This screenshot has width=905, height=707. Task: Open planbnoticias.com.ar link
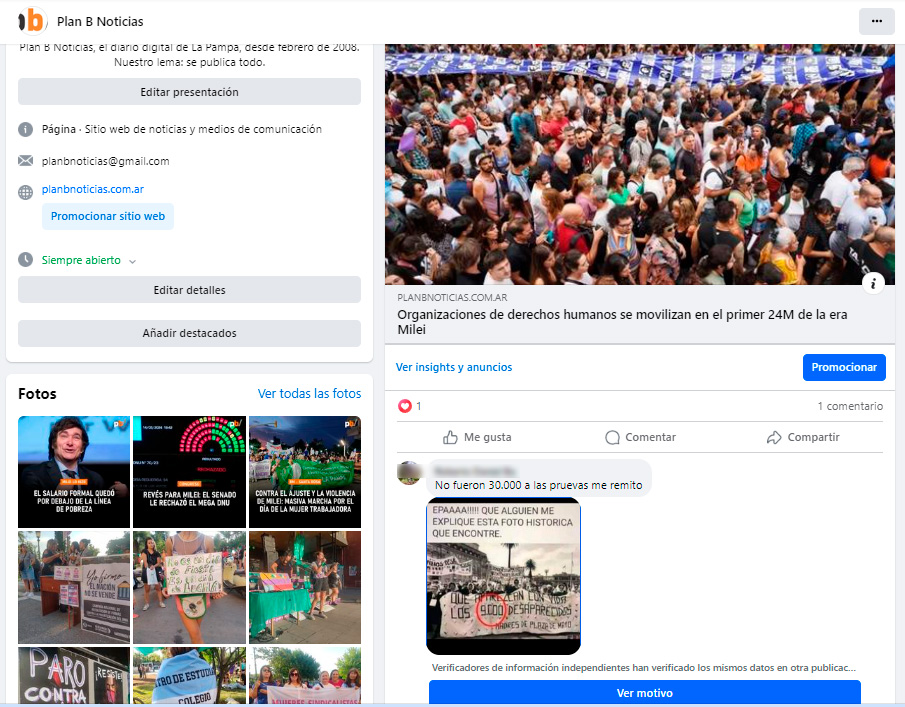[x=93, y=189]
